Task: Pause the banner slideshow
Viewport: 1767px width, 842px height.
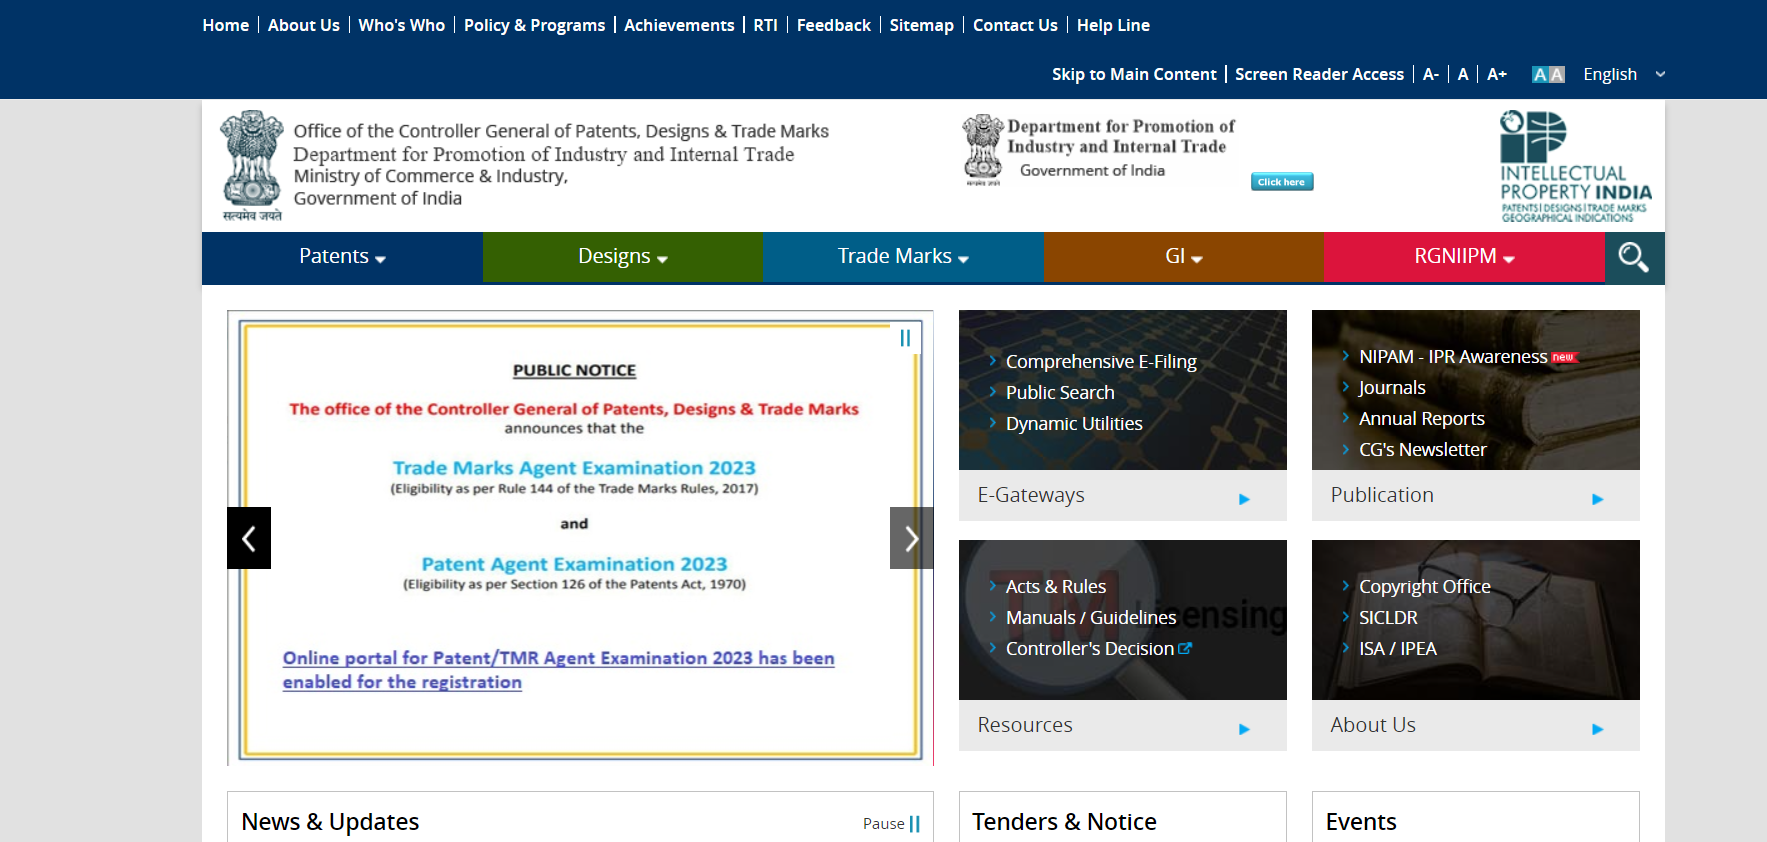Action: pos(905,338)
